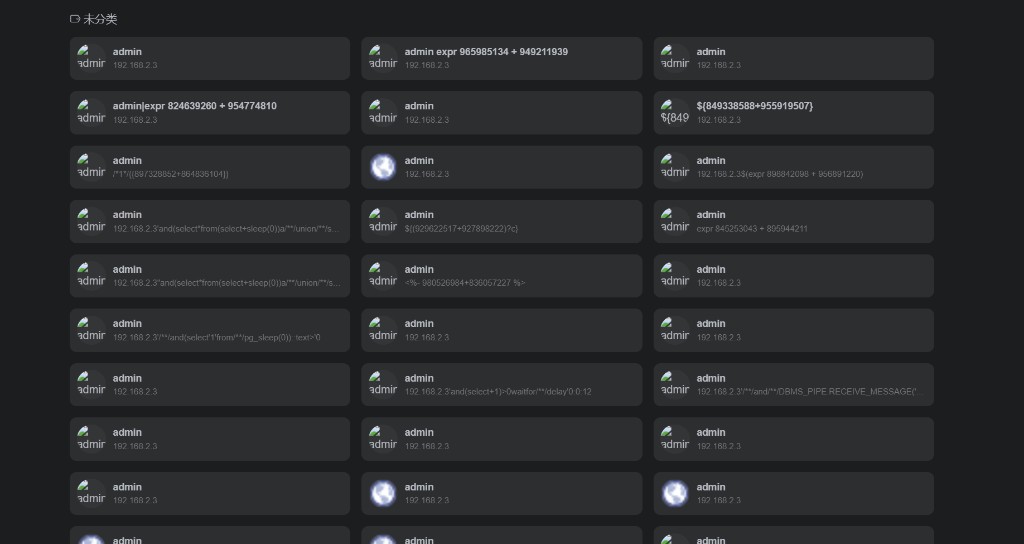Open the card mentioning DBMS_PIPE.RECEIVE_MESSAGE

(x=793, y=384)
